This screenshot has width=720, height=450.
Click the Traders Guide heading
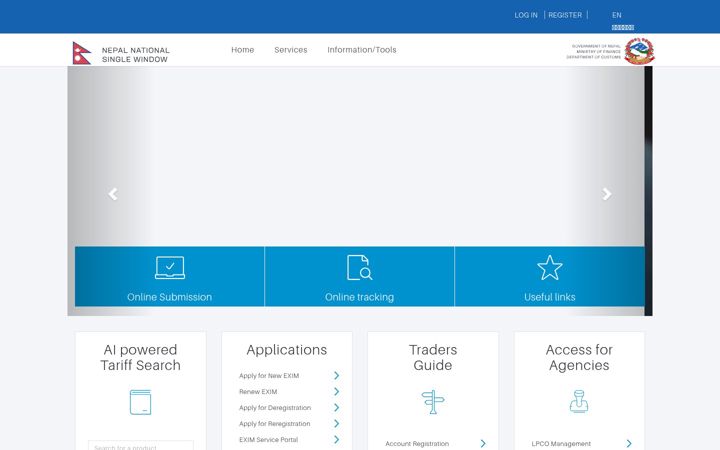(433, 357)
